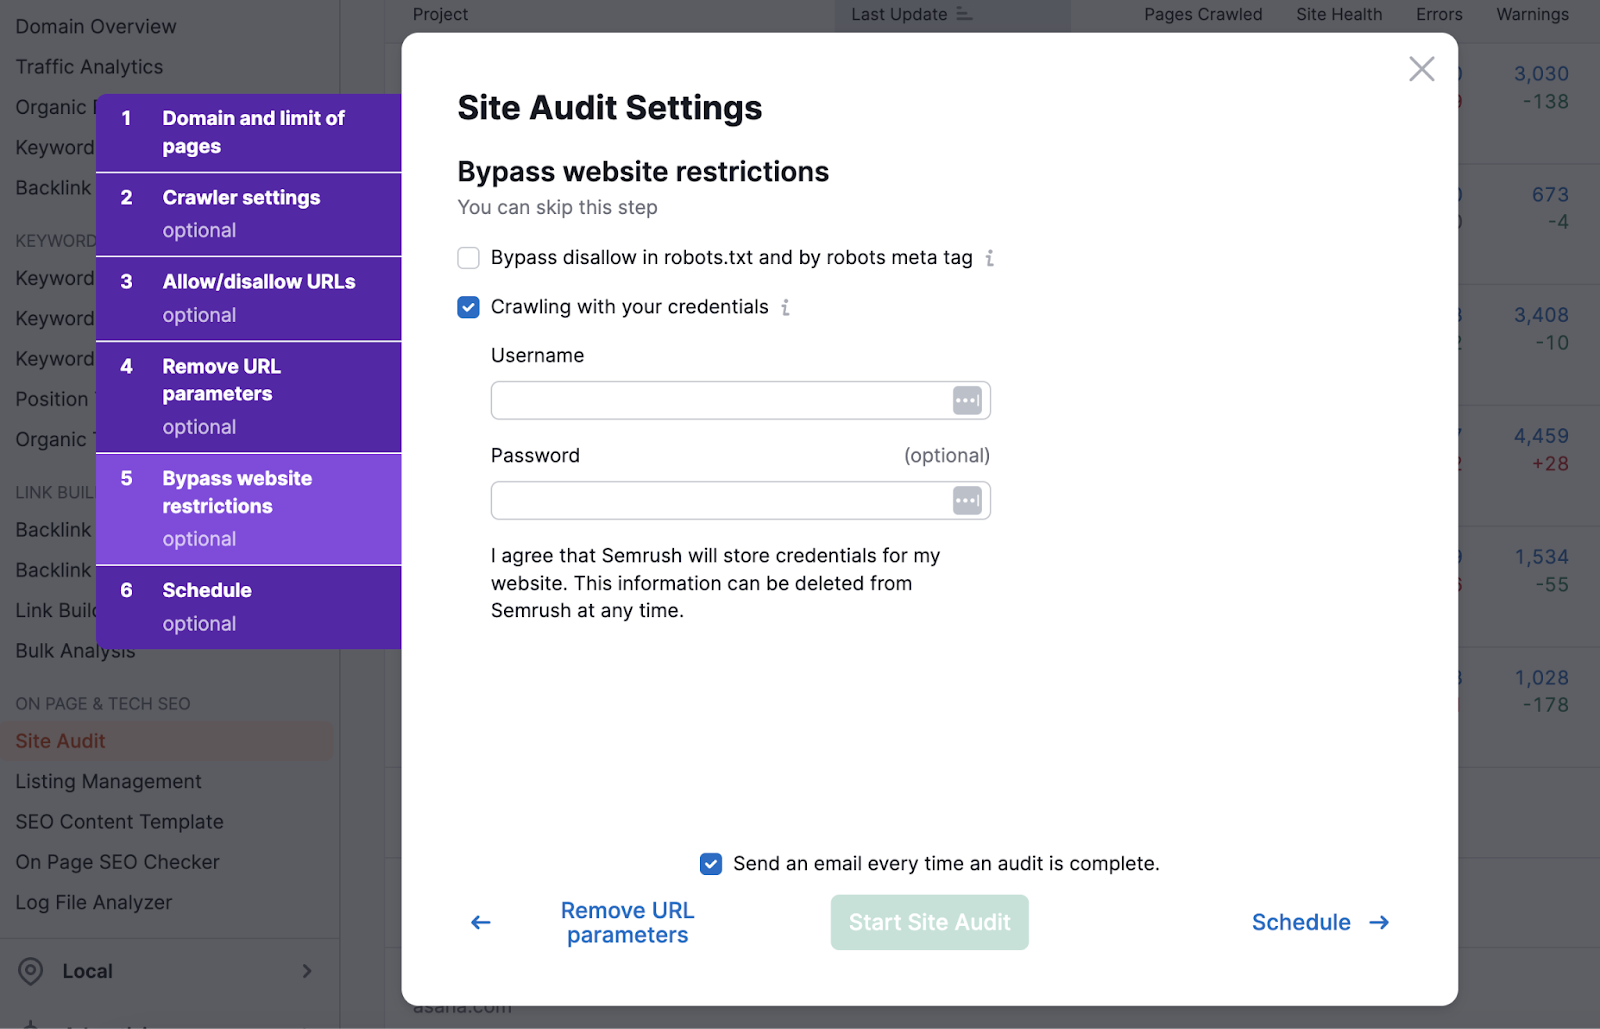Viewport: 1600px width, 1029px height.
Task: Click the ellipsis icon inside the Username field
Action: click(965, 399)
